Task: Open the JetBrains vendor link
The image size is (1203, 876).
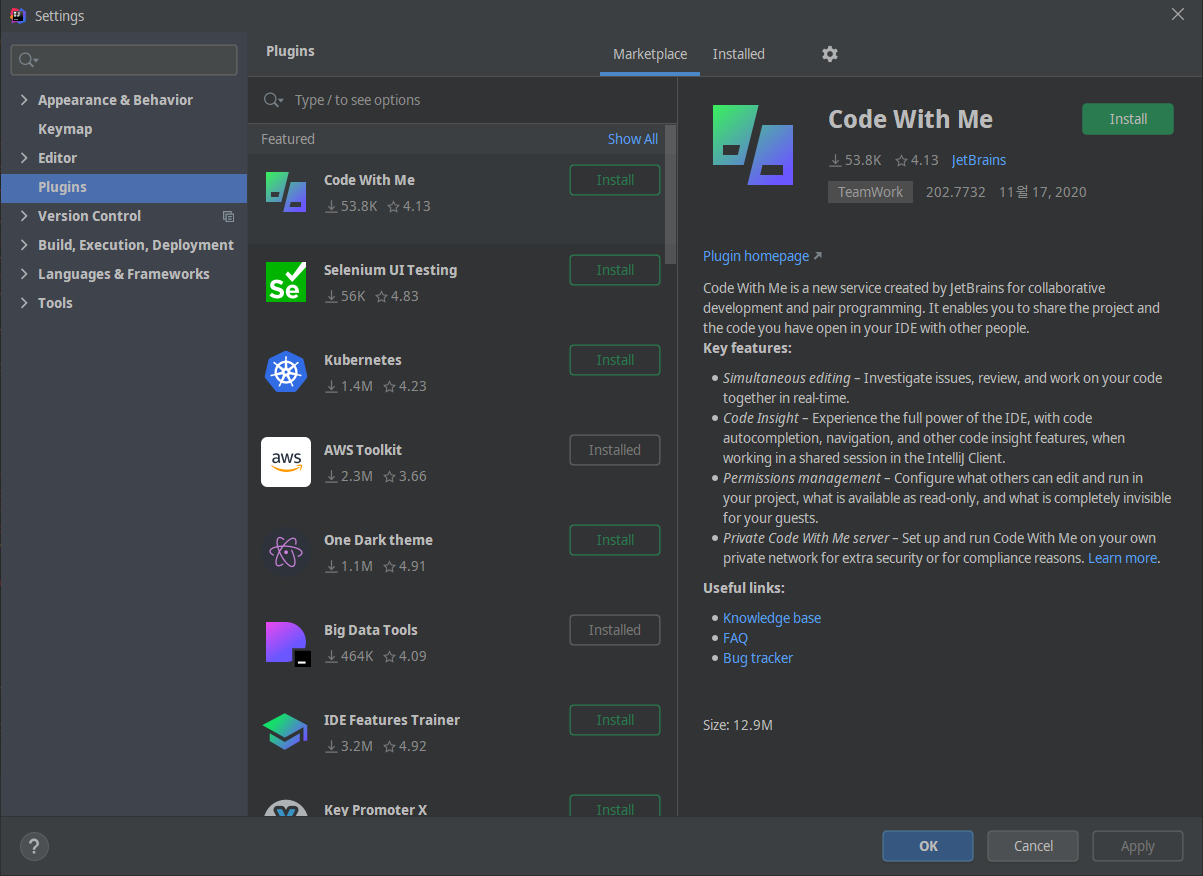Action: 979,160
